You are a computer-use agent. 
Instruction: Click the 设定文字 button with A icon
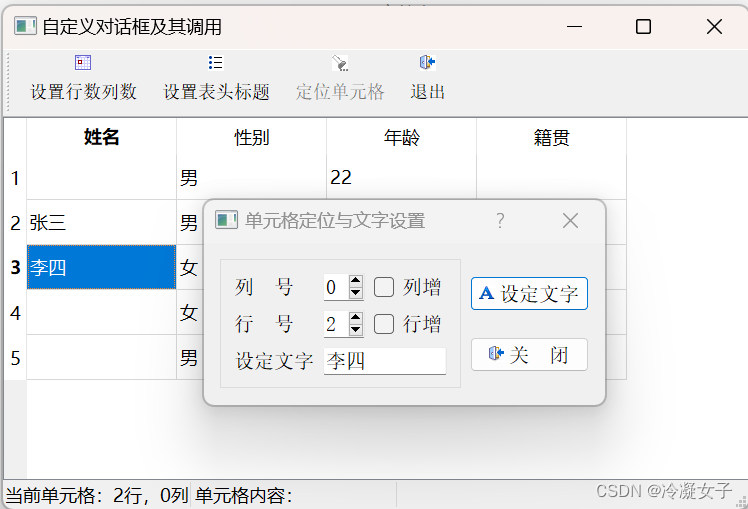click(529, 293)
